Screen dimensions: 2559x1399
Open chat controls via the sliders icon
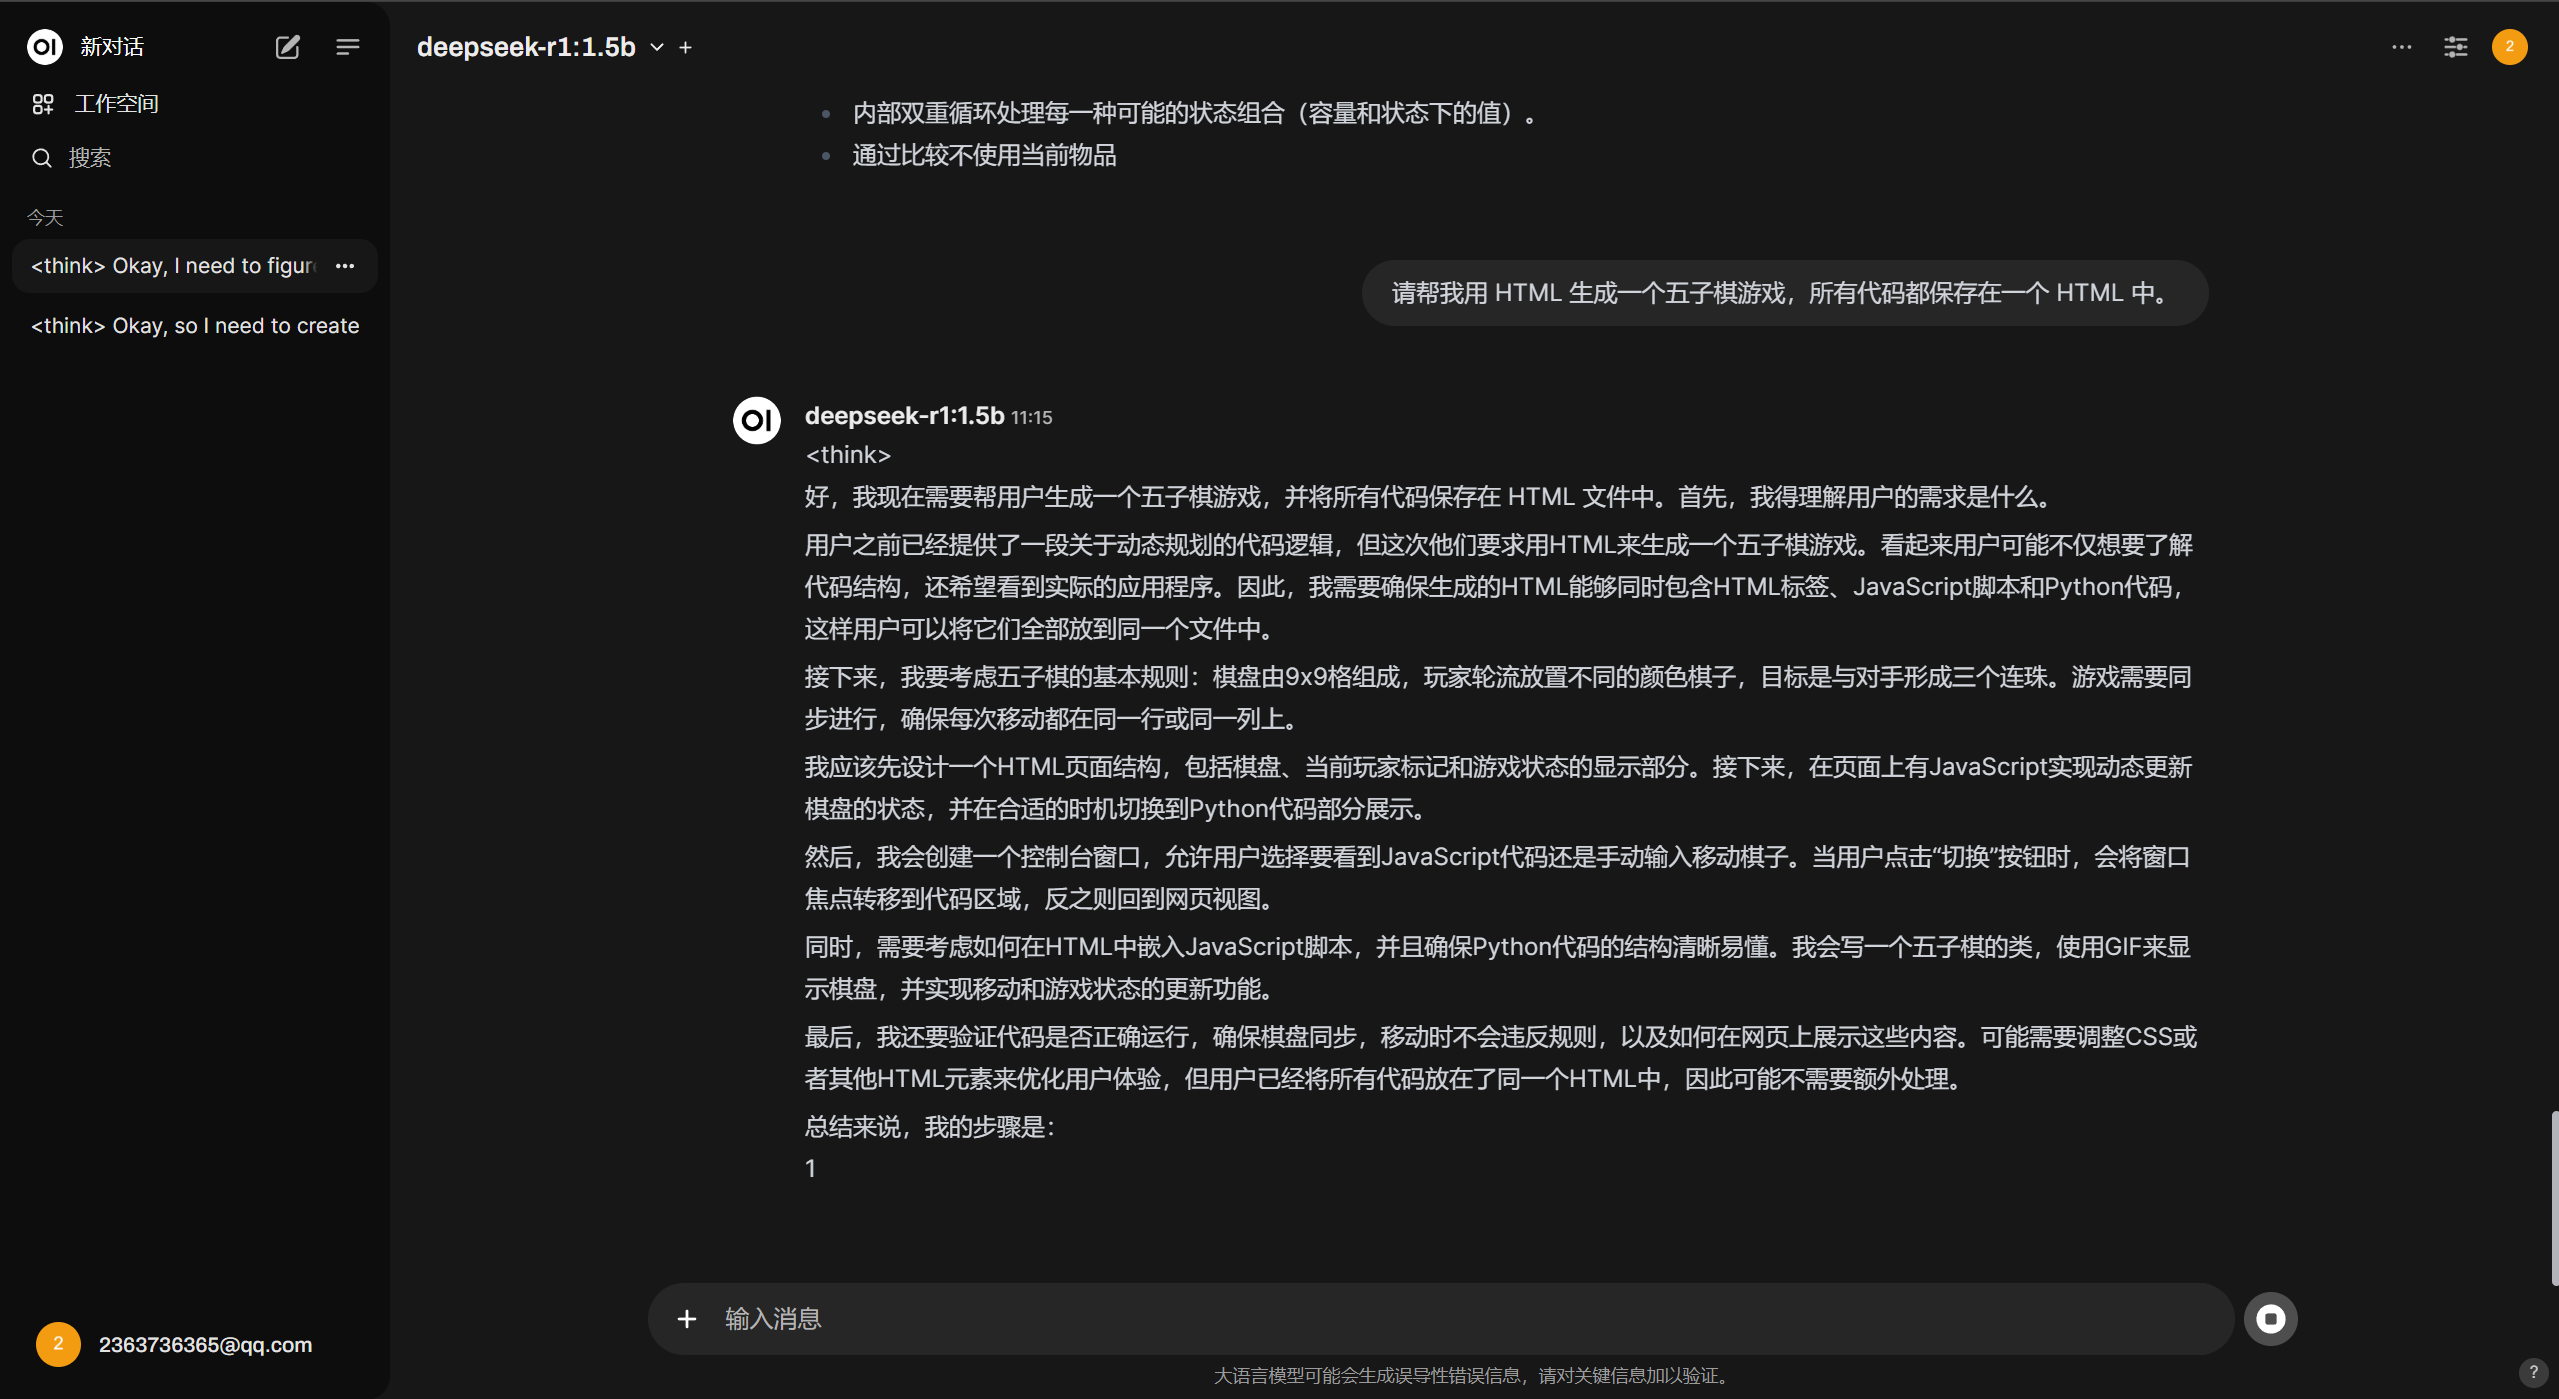[x=2456, y=46]
